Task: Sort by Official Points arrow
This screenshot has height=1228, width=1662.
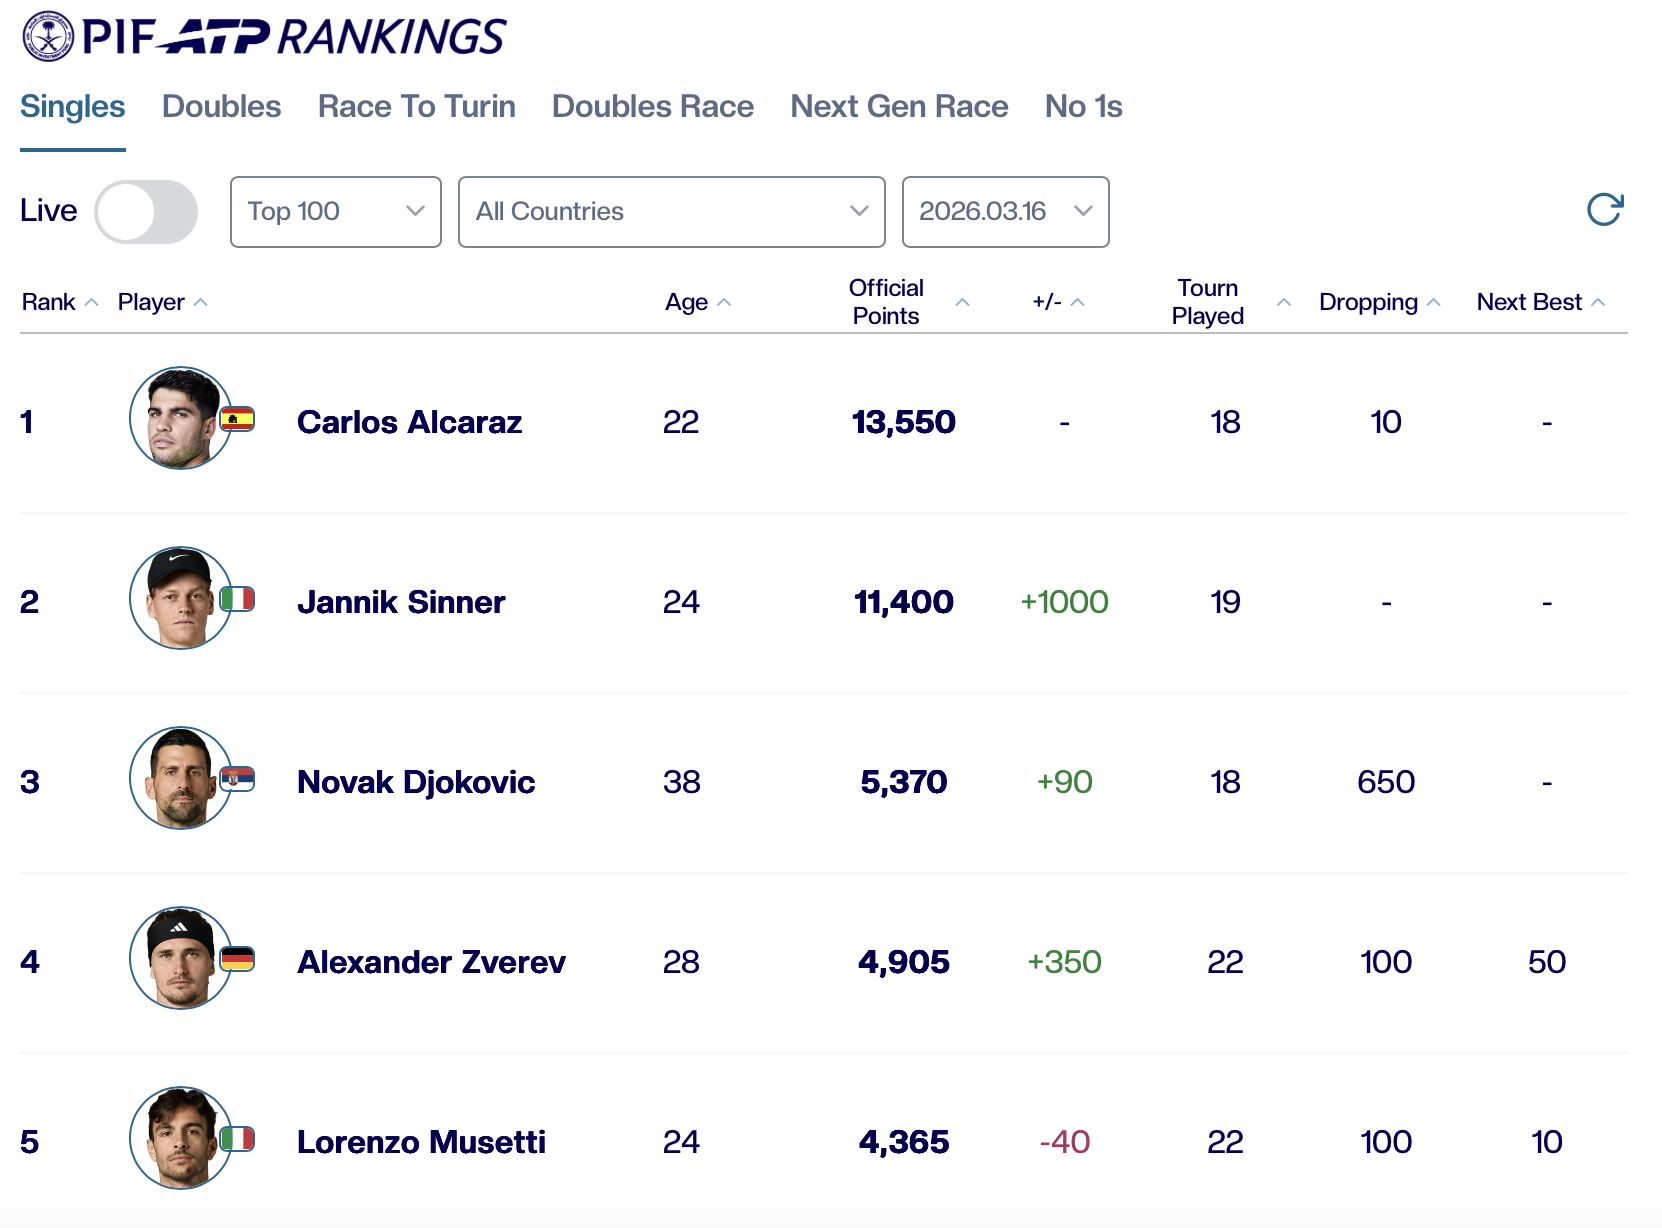Action: [962, 303]
